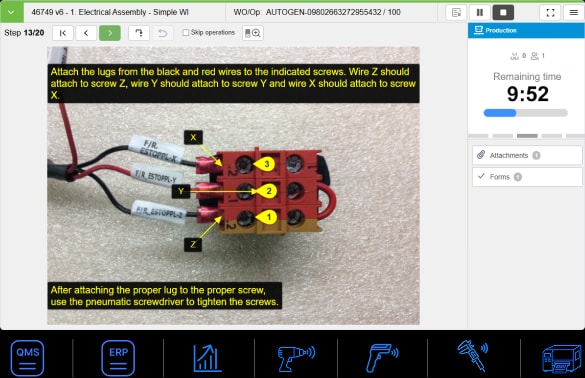Click the jump-to-step arrow icon
Viewport: 585px width, 378px height.
139,33
